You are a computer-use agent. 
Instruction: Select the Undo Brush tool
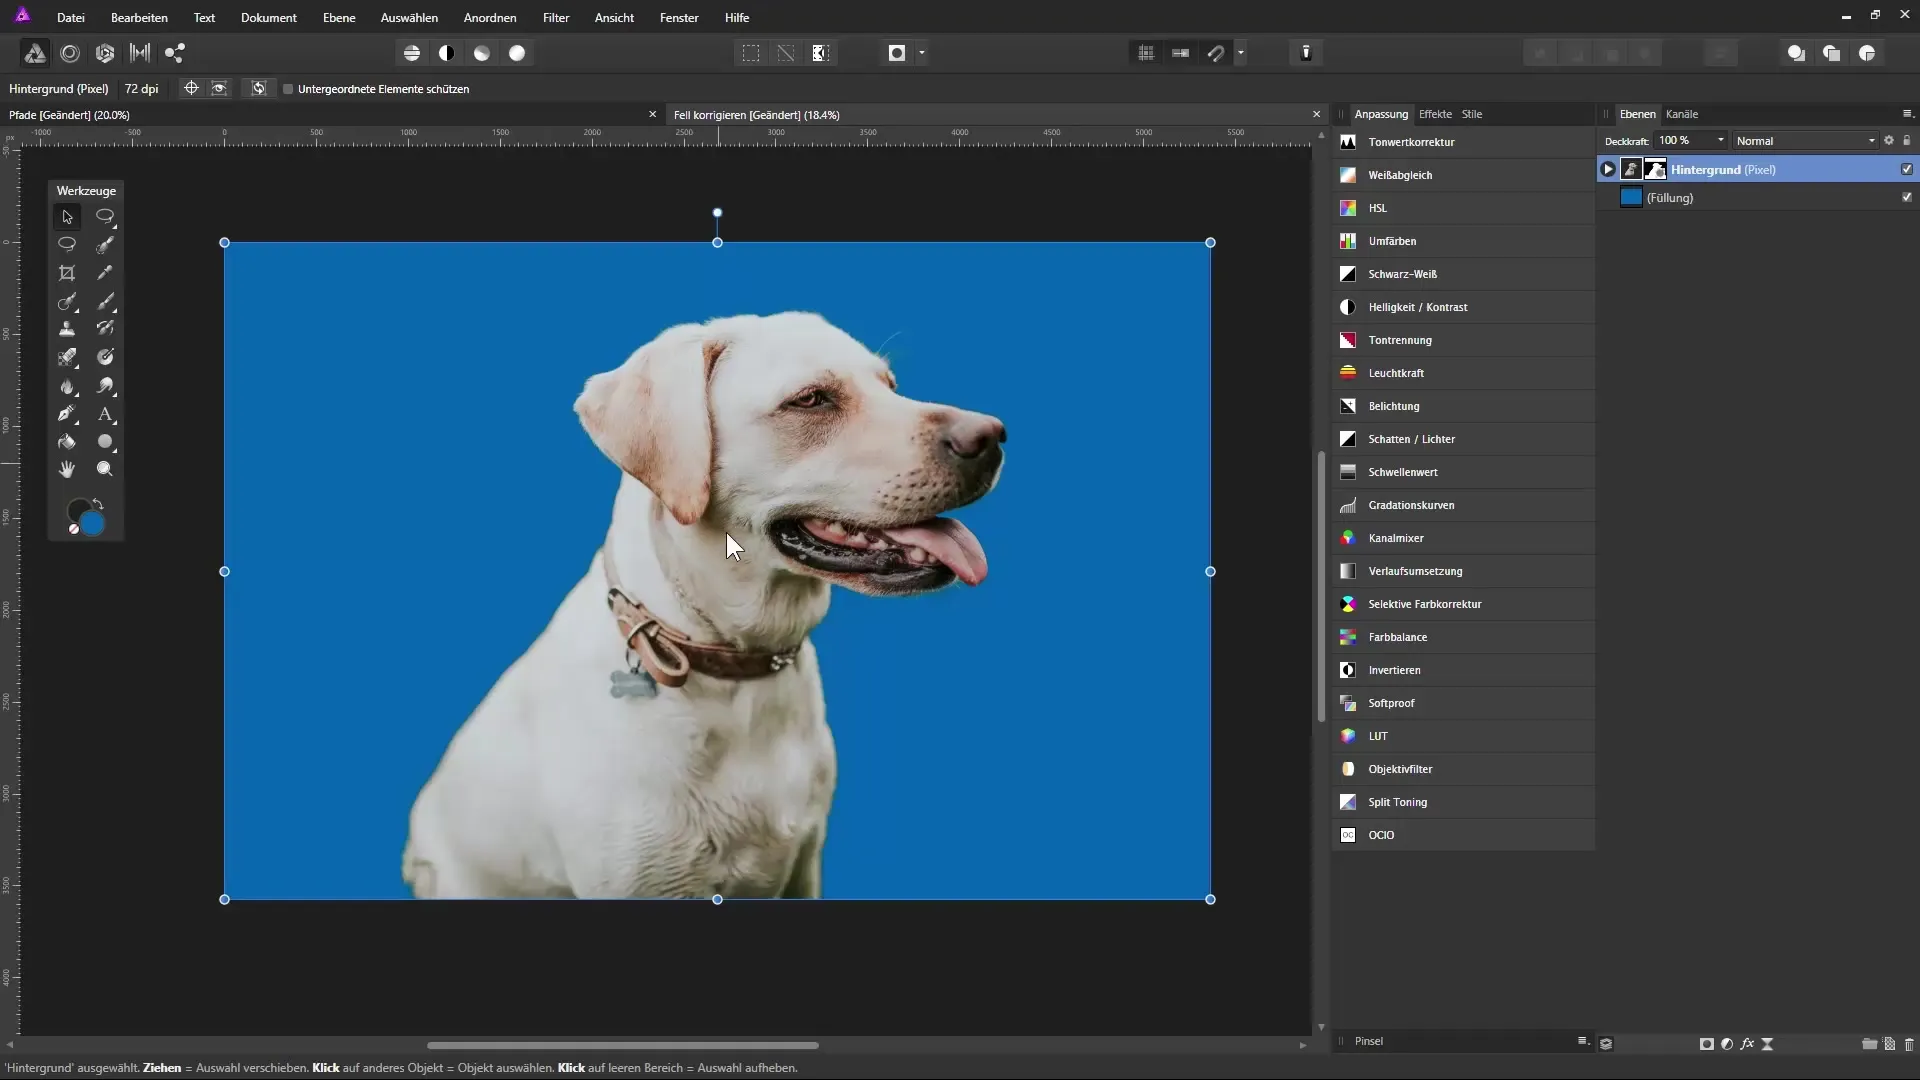point(105,329)
